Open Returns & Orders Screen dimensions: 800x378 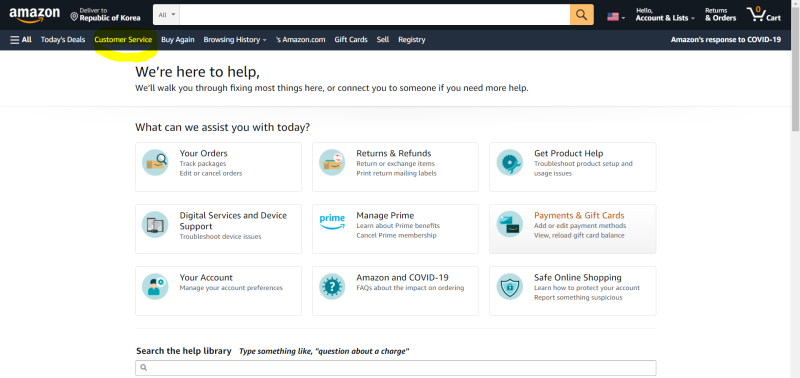720,15
